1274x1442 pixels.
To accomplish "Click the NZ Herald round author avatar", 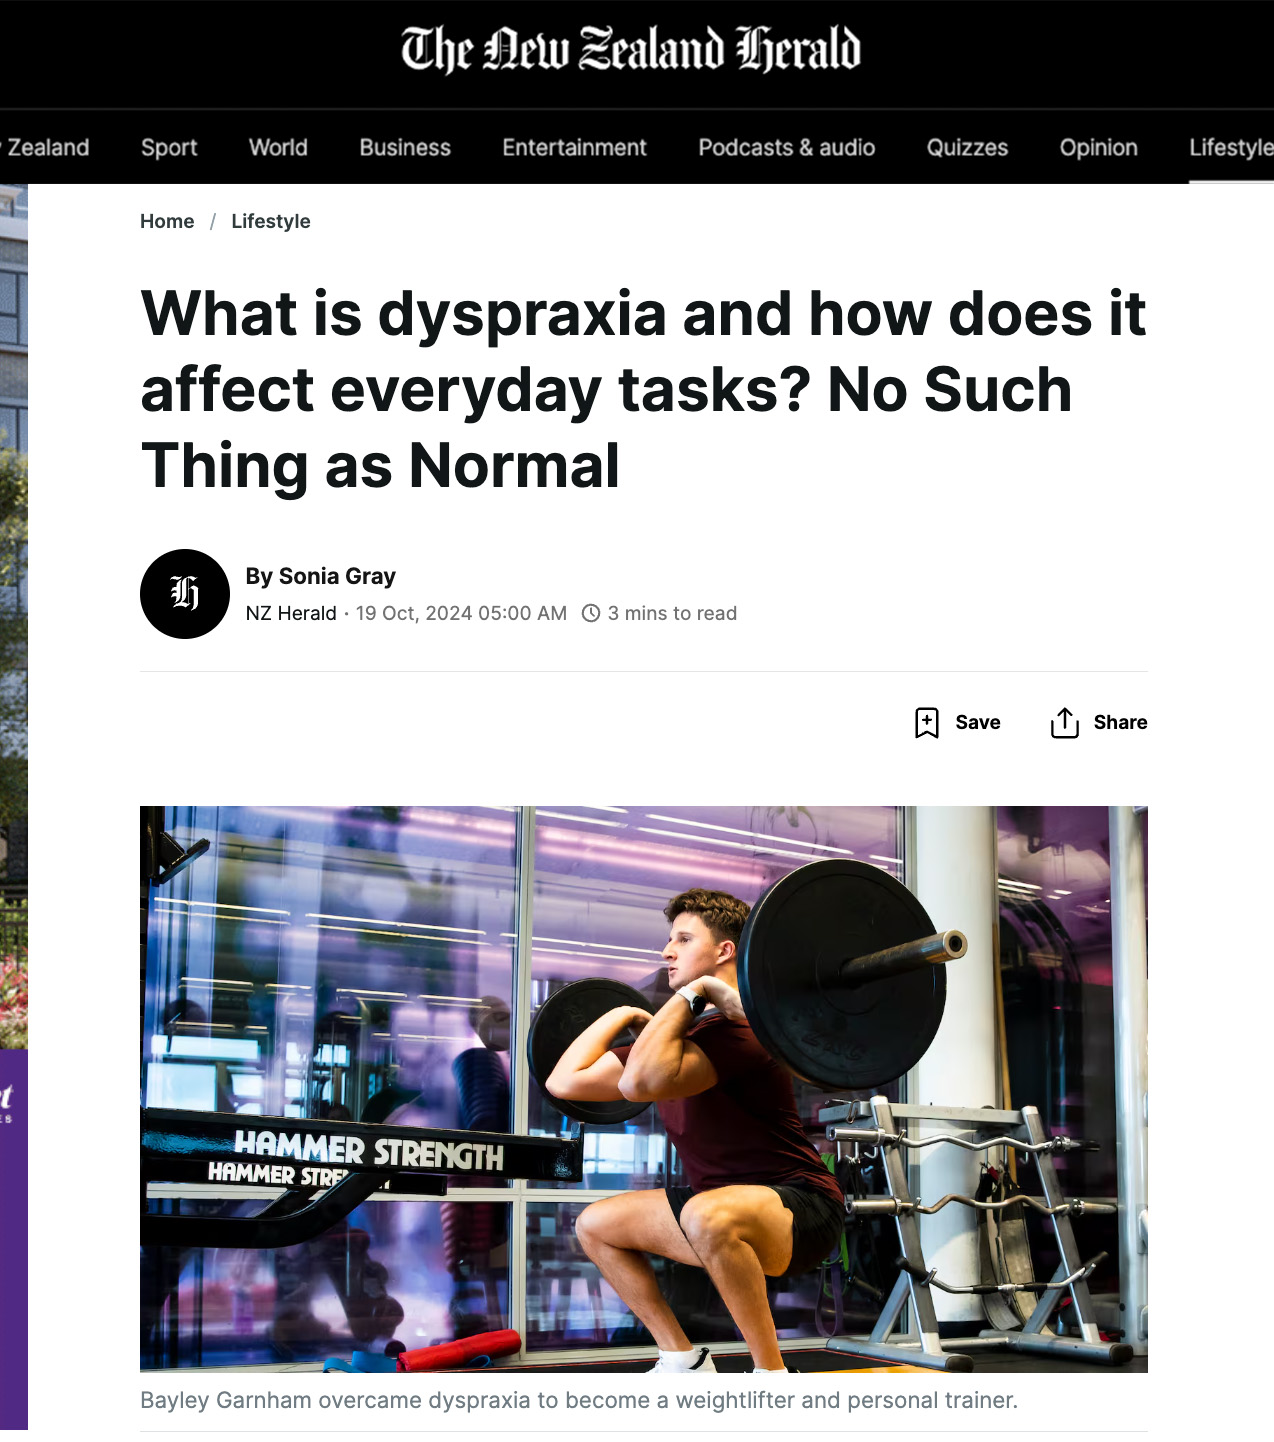I will point(185,594).
